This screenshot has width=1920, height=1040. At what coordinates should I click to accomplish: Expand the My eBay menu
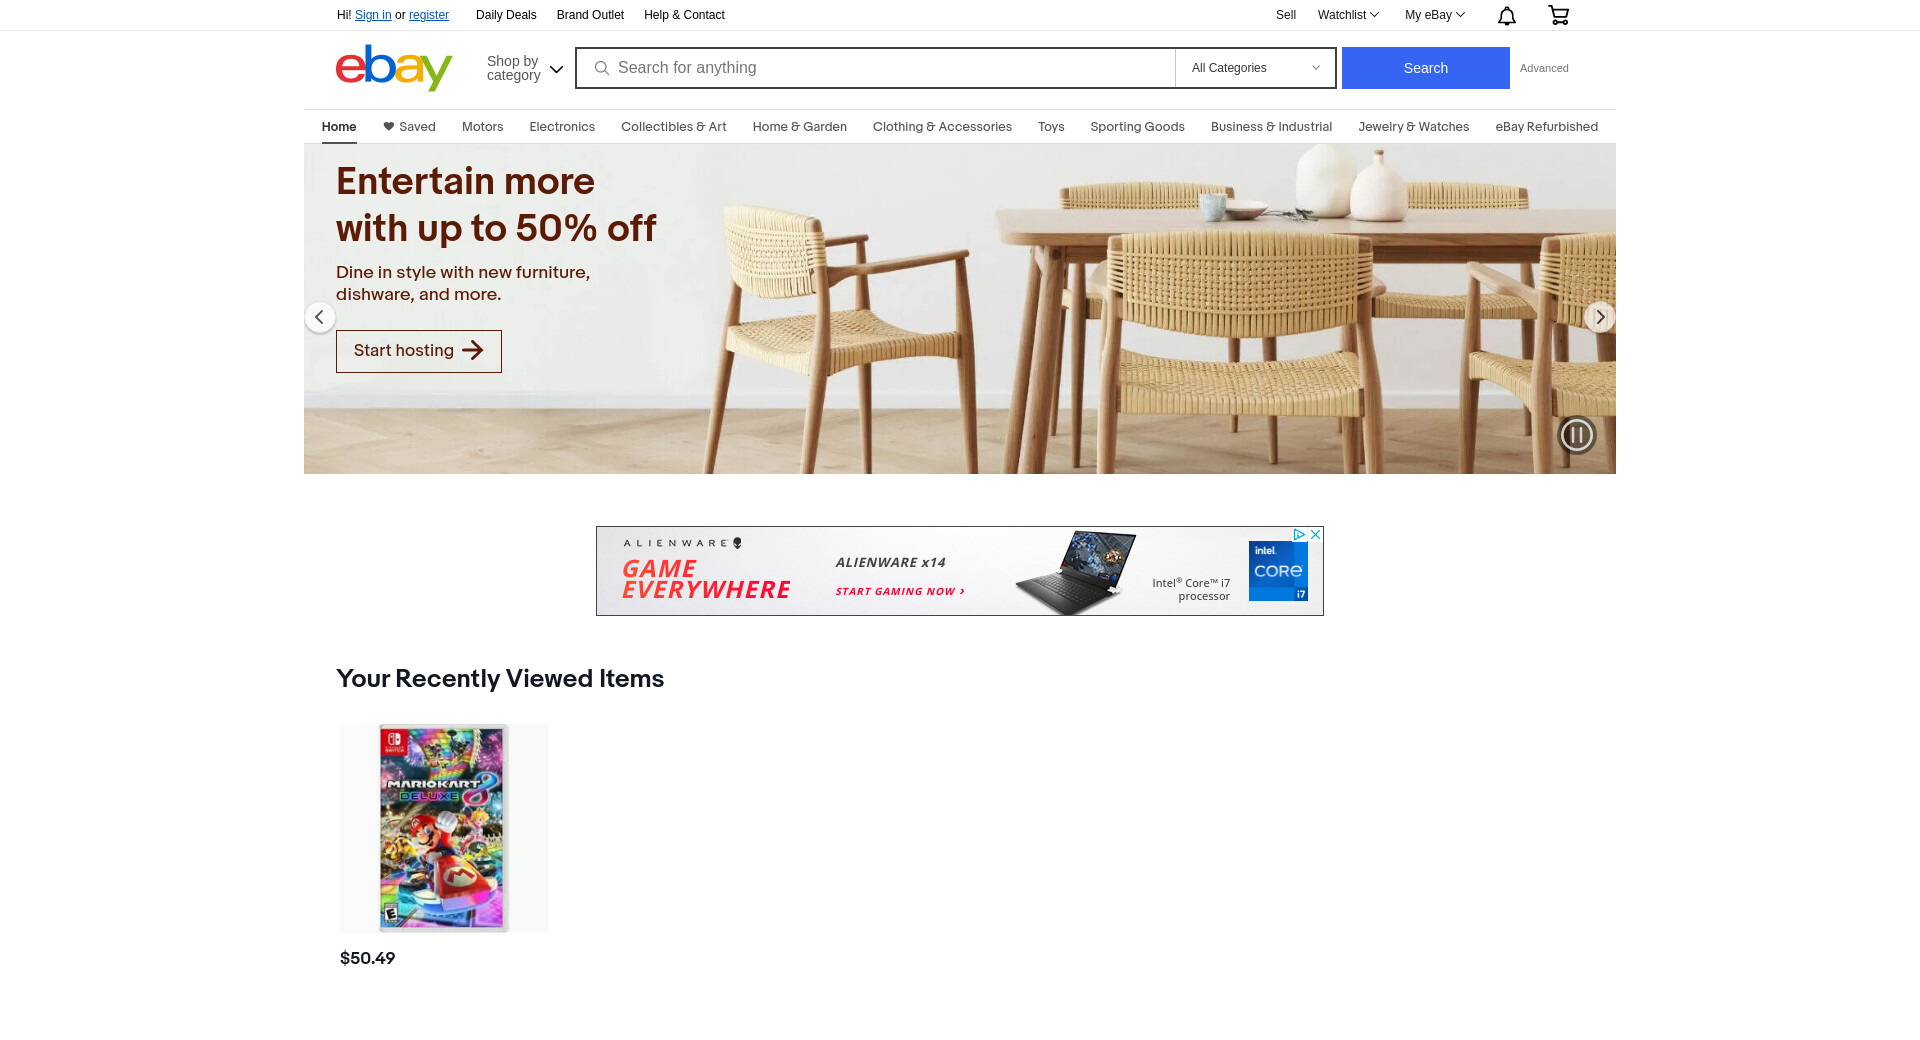point(1435,15)
